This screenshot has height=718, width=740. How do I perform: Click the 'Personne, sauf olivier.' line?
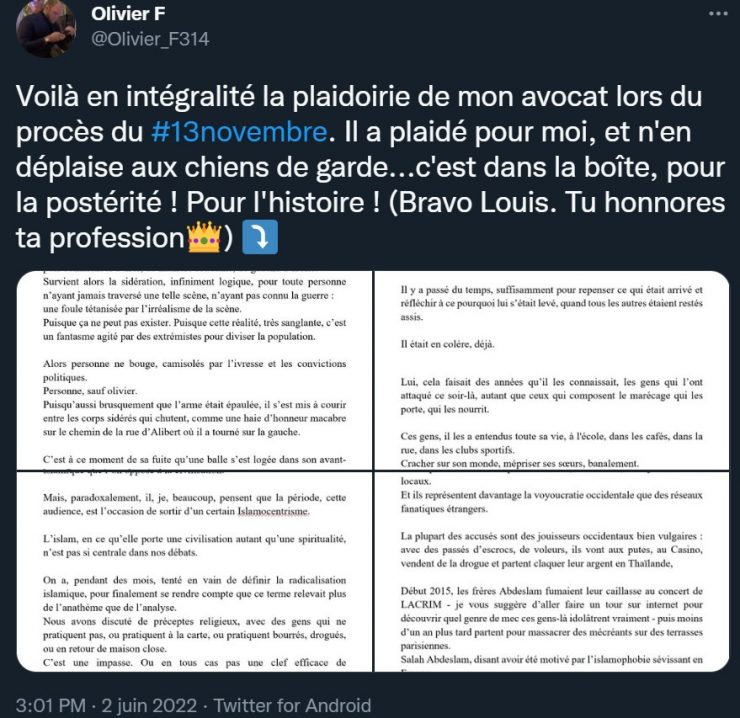[90, 391]
